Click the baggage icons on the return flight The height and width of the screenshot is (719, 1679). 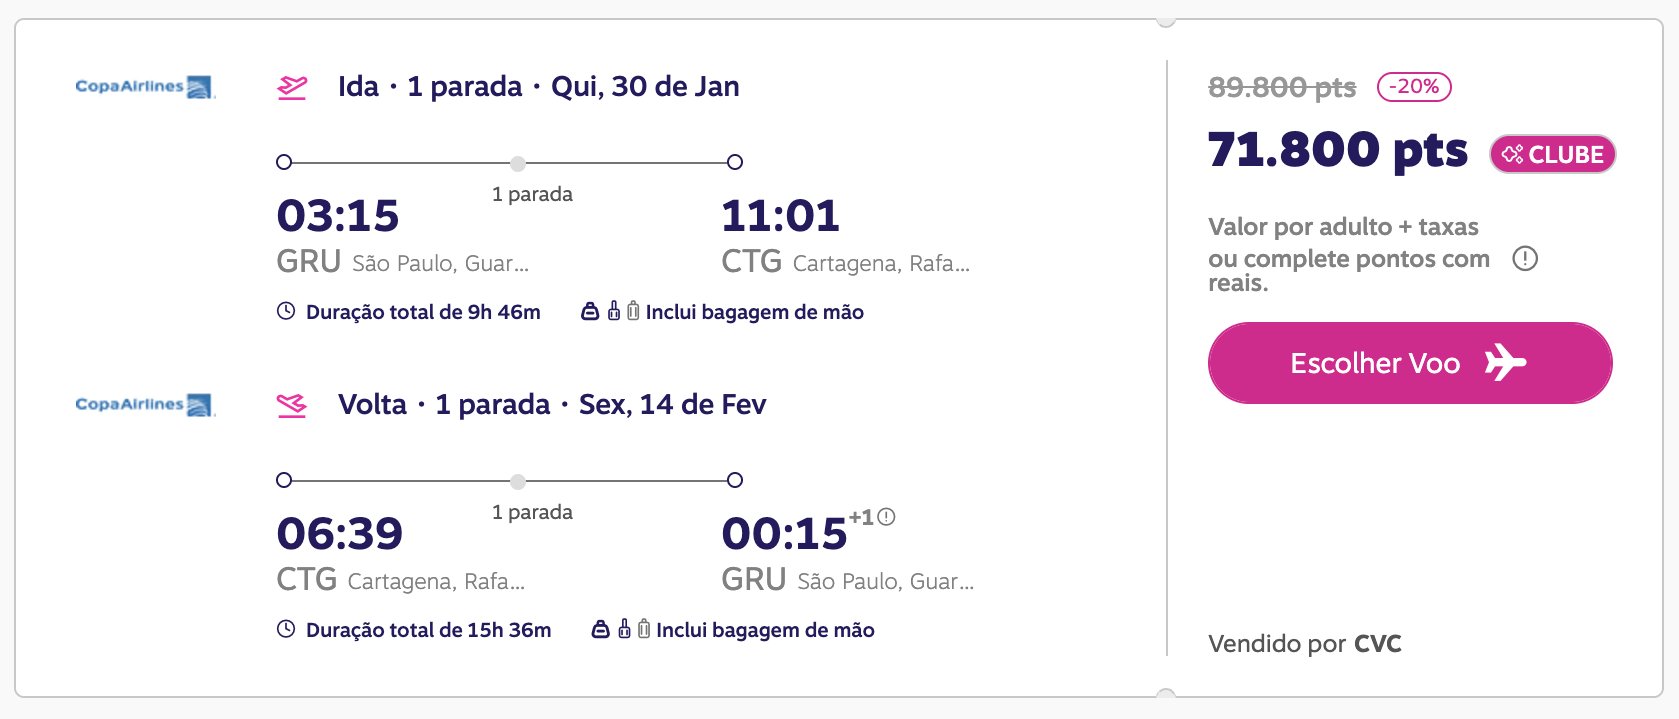tap(621, 629)
